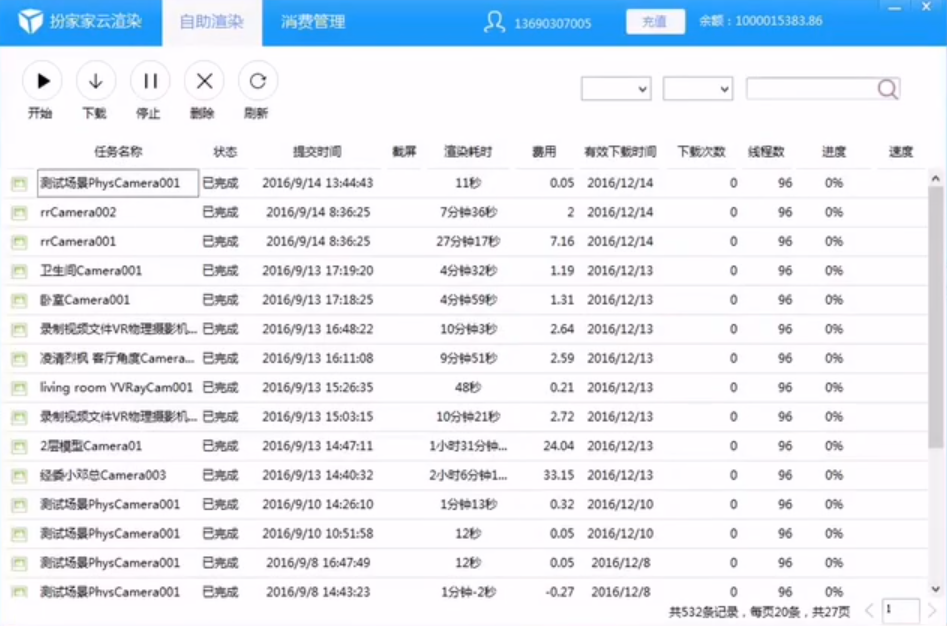
Task: Click the 刷新 (refresh) icon
Action: [258, 81]
